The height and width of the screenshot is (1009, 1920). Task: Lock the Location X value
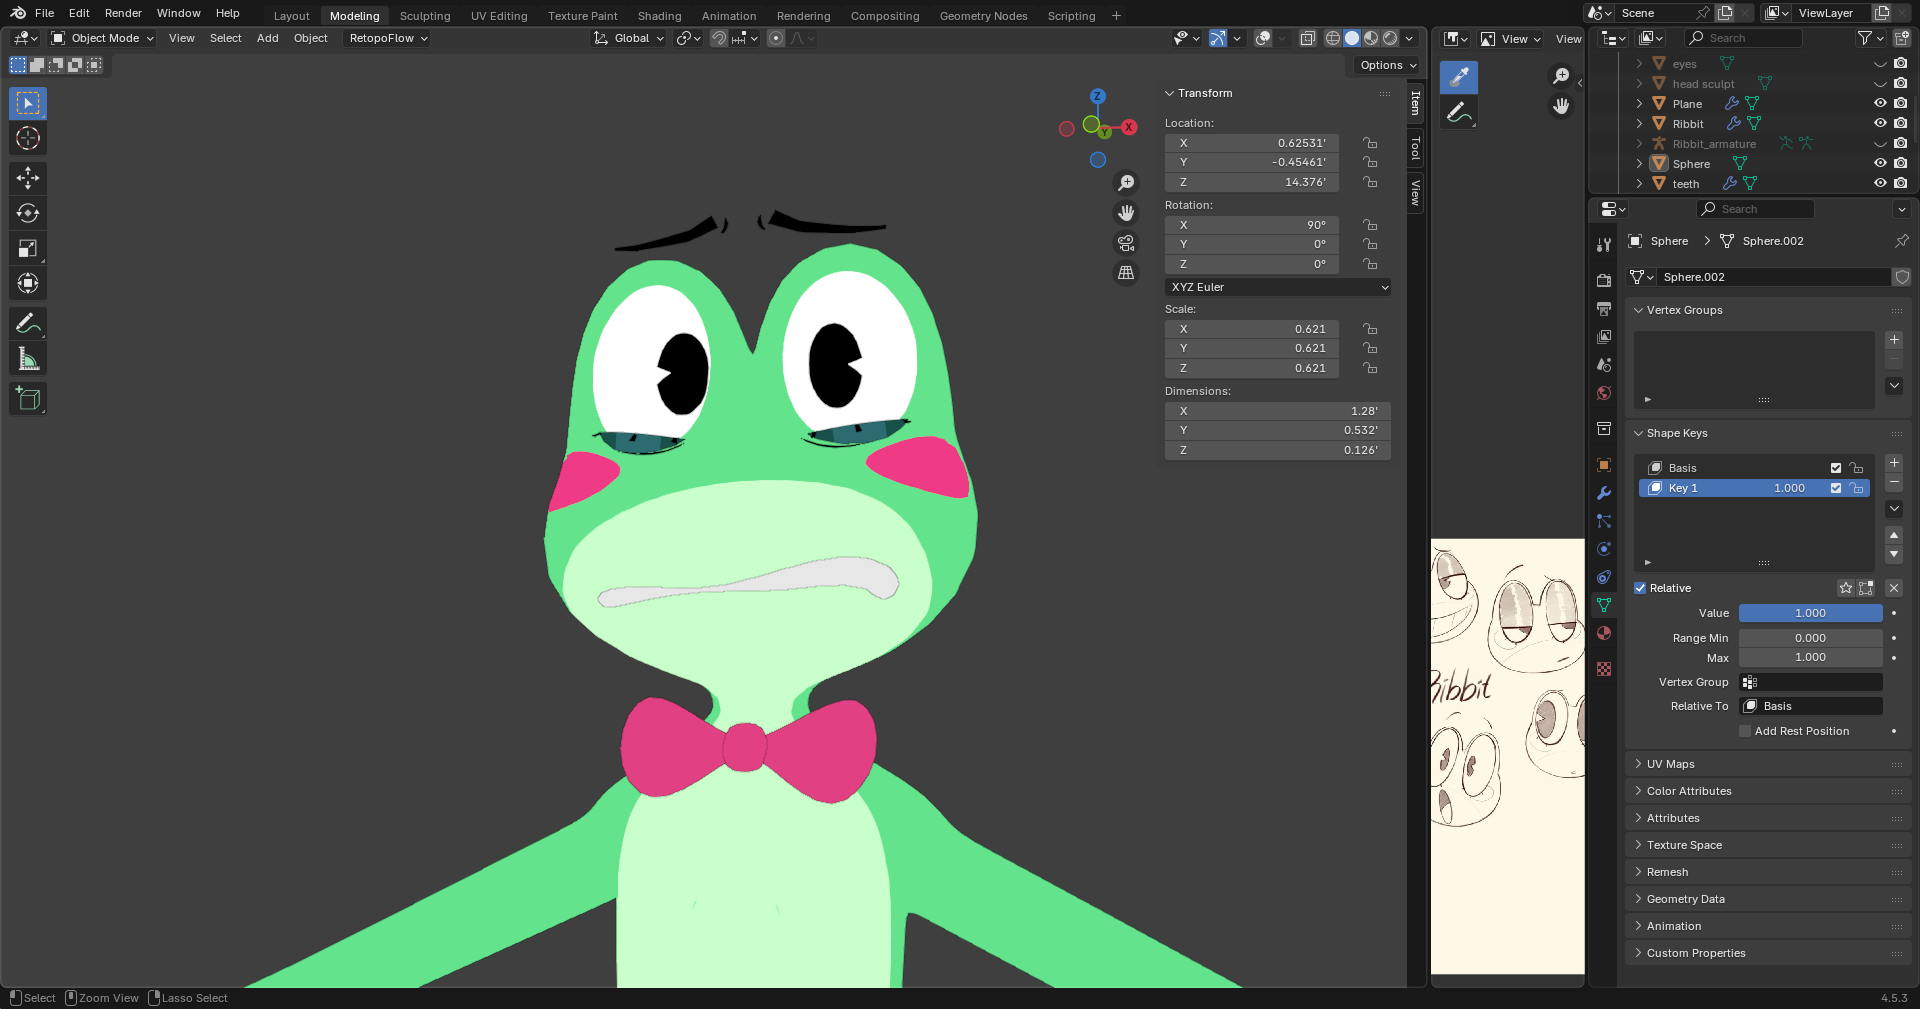[1370, 143]
